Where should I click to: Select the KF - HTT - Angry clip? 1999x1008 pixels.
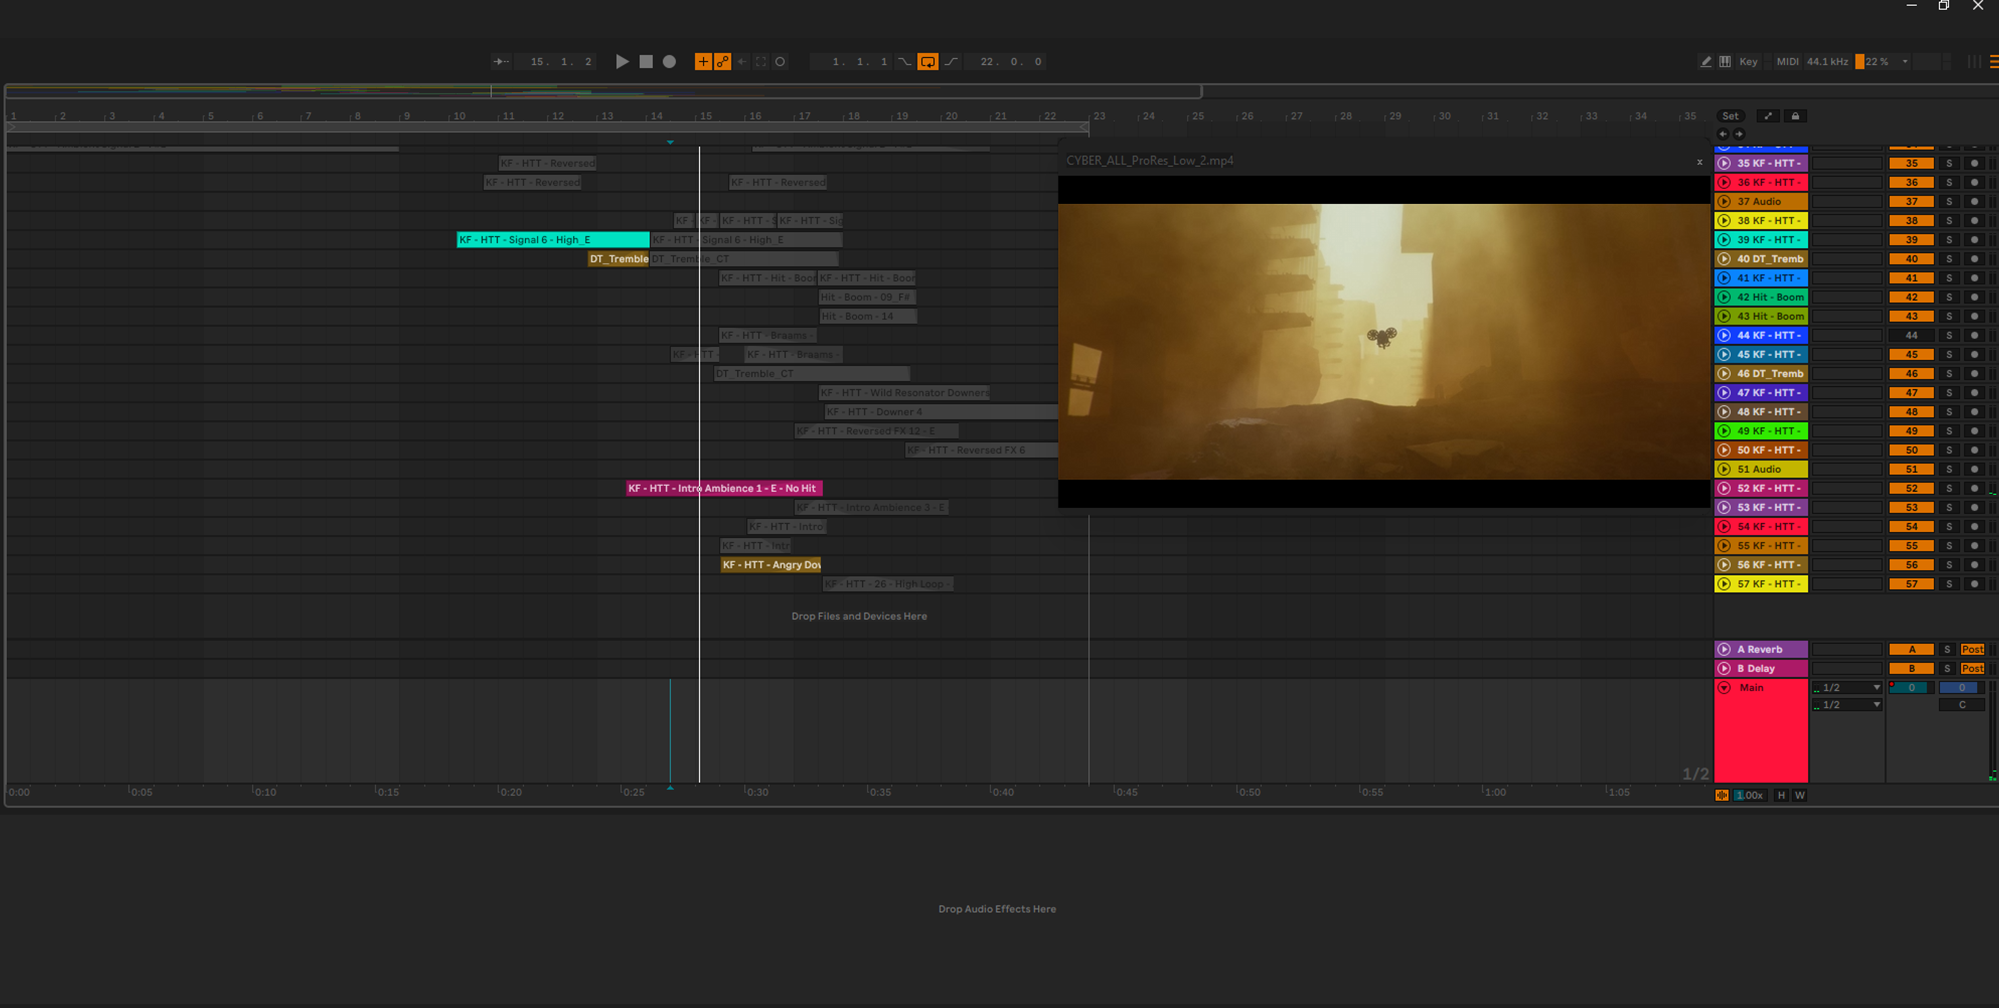coord(771,565)
